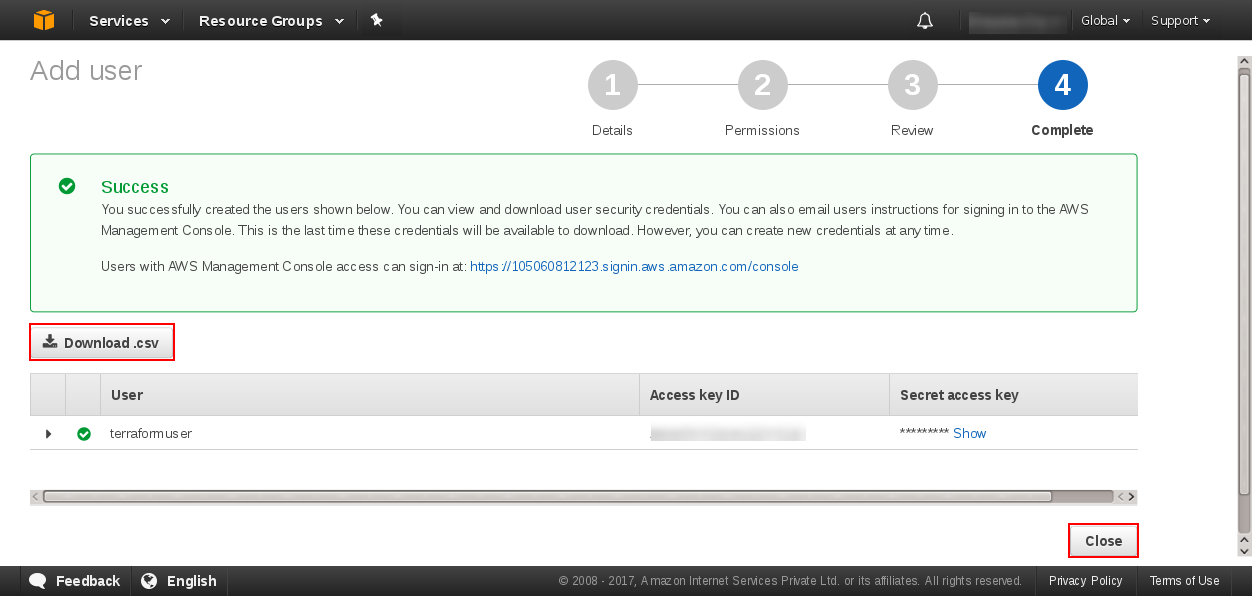Click the horizontal table scrollbar

(x=547, y=496)
